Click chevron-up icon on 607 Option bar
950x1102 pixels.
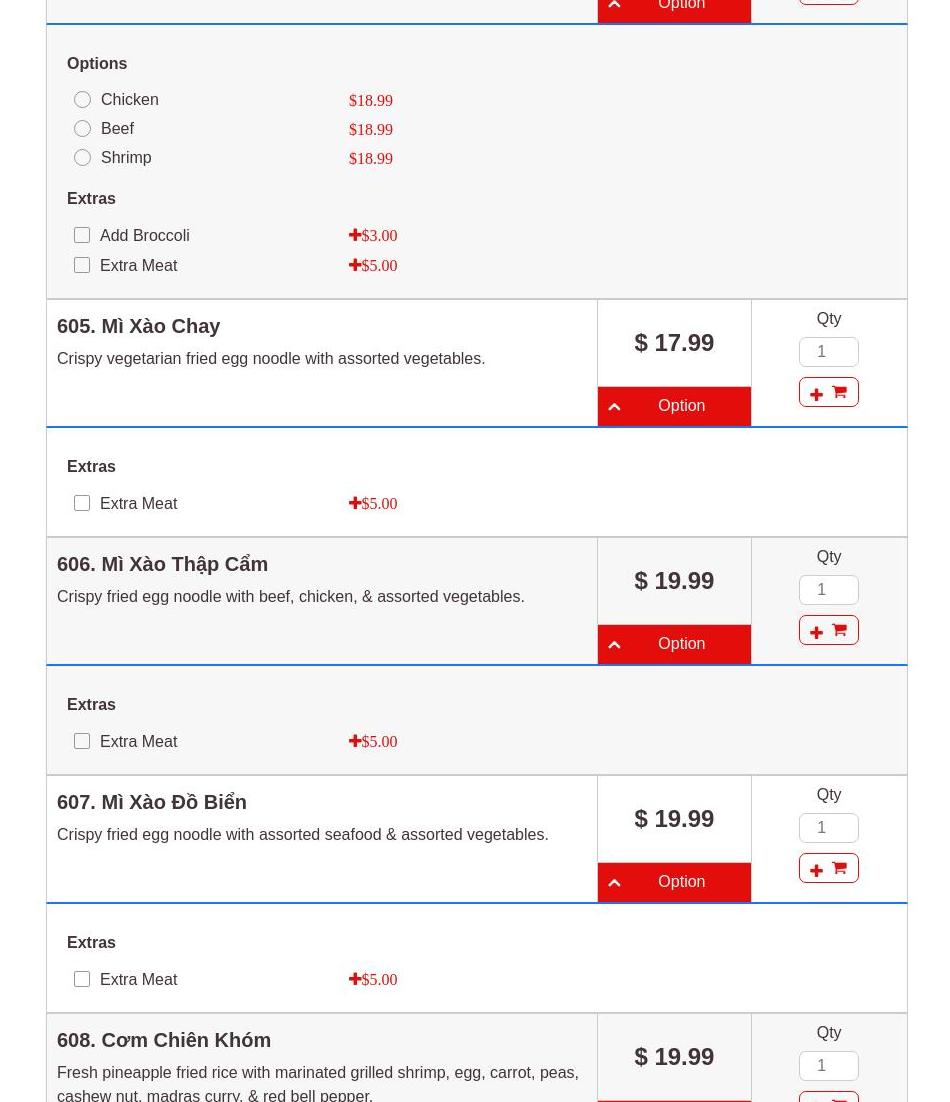[614, 883]
